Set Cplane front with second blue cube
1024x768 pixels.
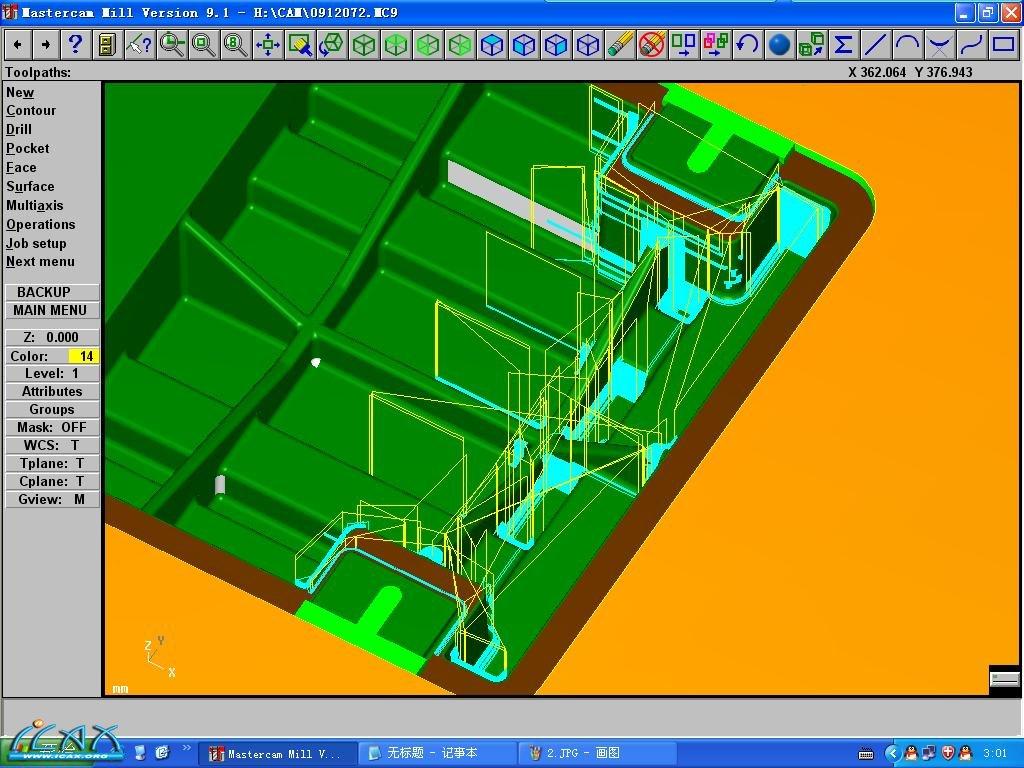pyautogui.click(x=523, y=45)
